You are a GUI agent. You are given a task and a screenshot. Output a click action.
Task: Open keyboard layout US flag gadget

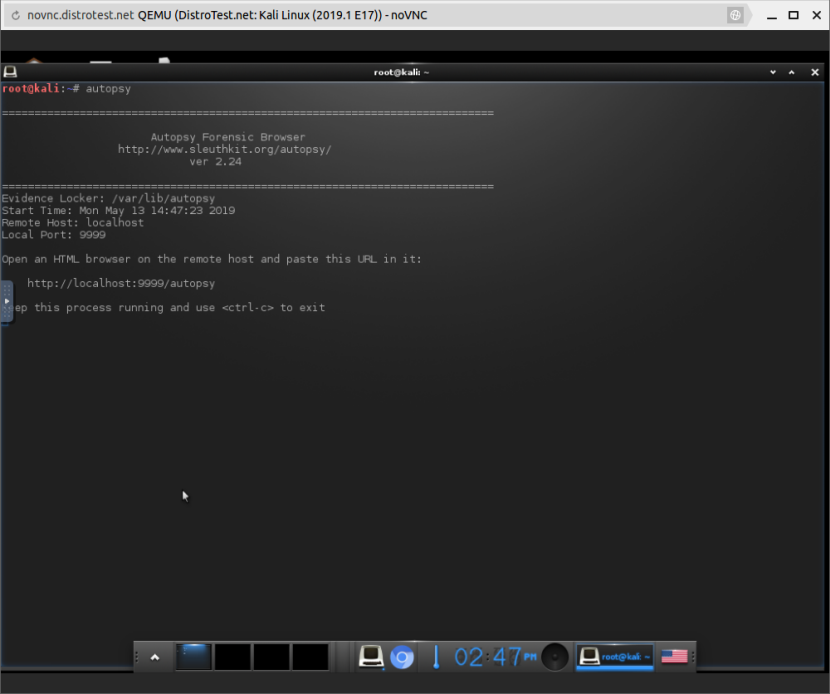pyautogui.click(x=674, y=656)
